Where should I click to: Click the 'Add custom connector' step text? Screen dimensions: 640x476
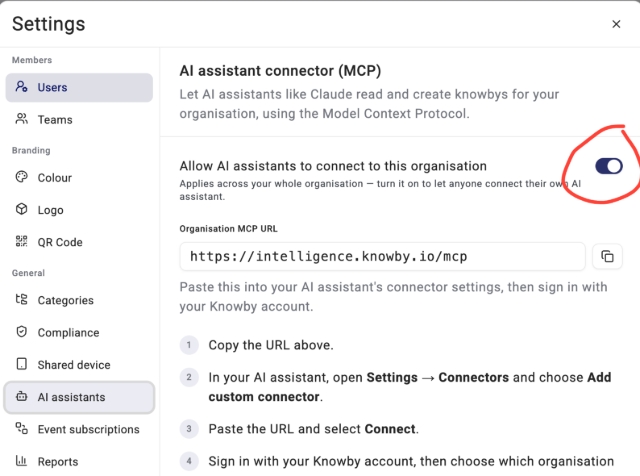(409, 387)
